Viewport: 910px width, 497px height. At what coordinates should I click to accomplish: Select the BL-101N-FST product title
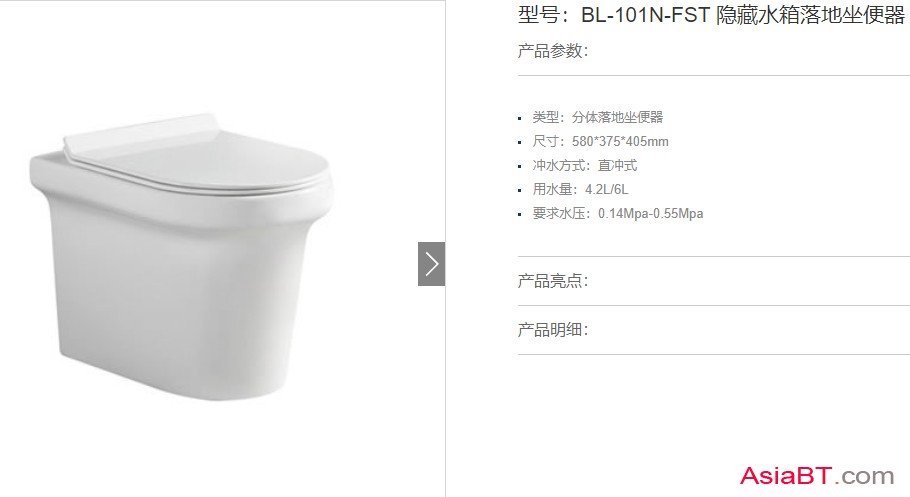point(712,15)
